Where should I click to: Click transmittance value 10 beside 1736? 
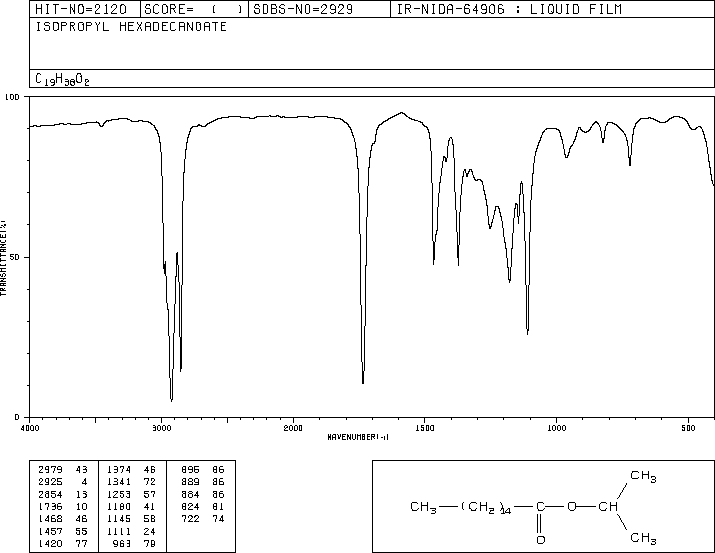pyautogui.click(x=81, y=506)
